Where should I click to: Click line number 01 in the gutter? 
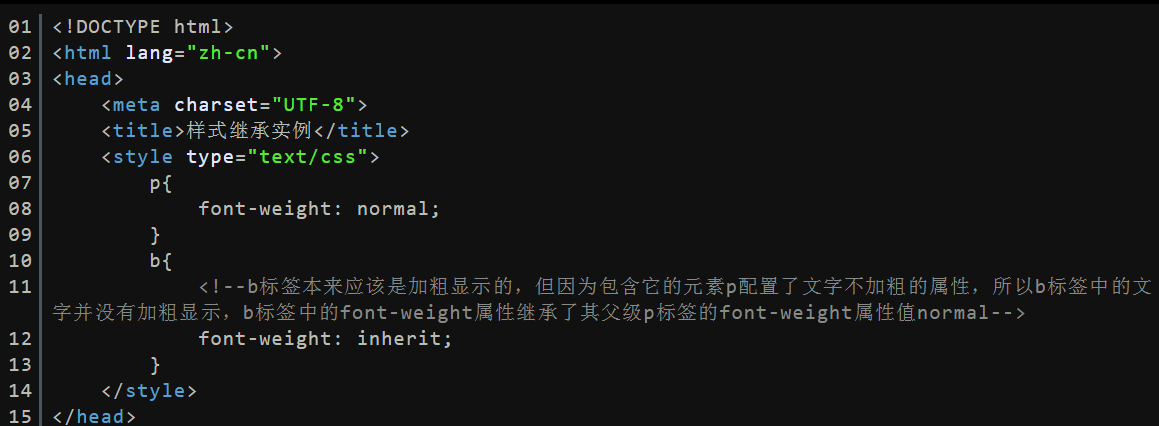point(20,27)
